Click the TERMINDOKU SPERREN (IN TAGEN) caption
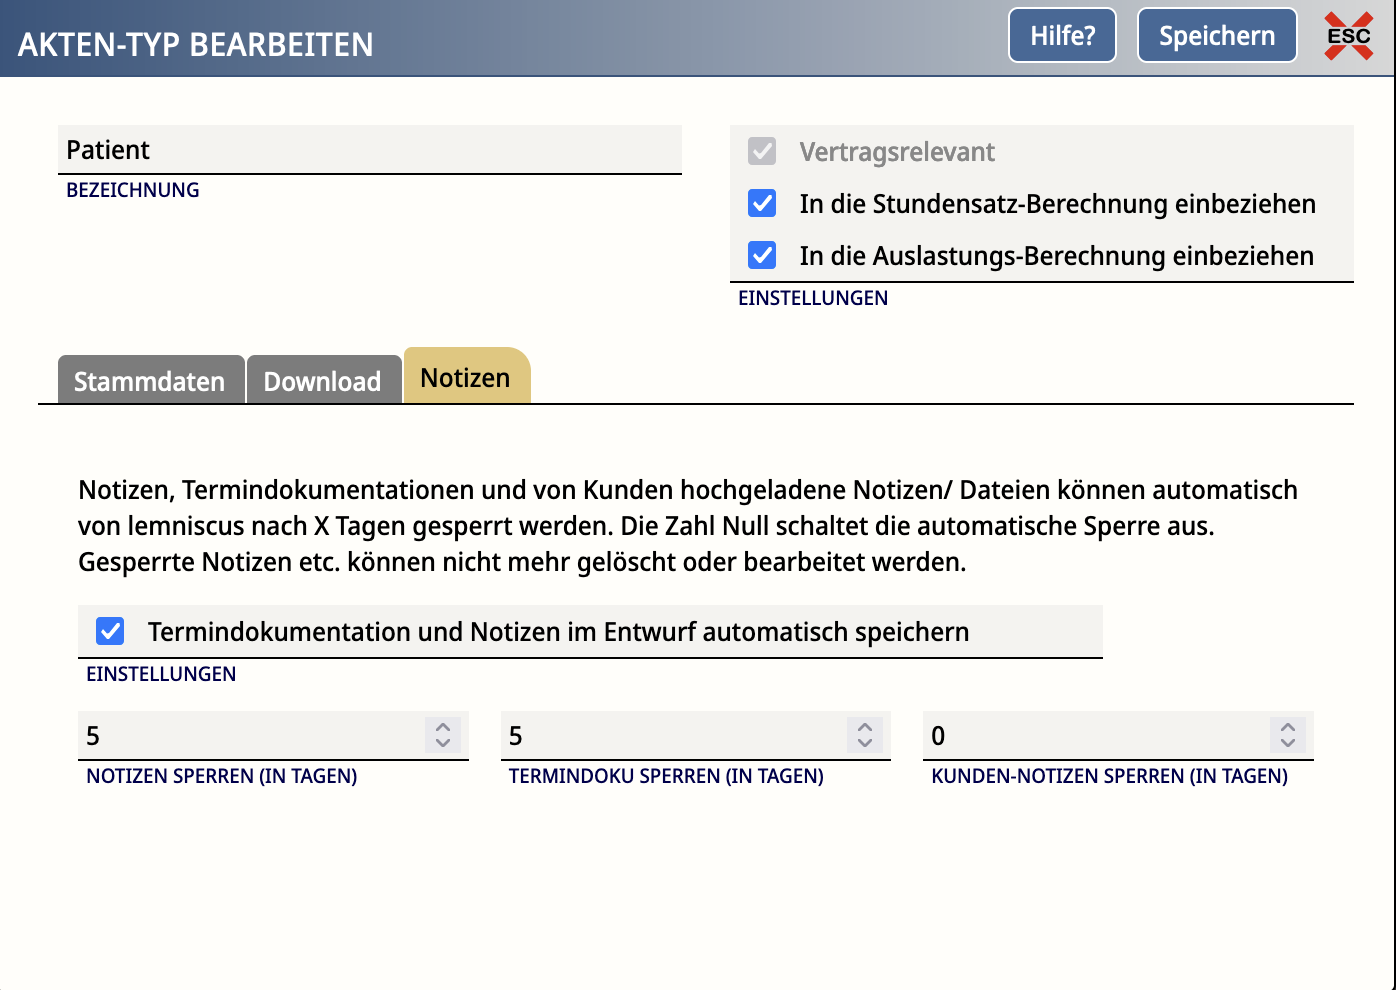Screen dimensions: 1396x990 pyautogui.click(x=666, y=776)
